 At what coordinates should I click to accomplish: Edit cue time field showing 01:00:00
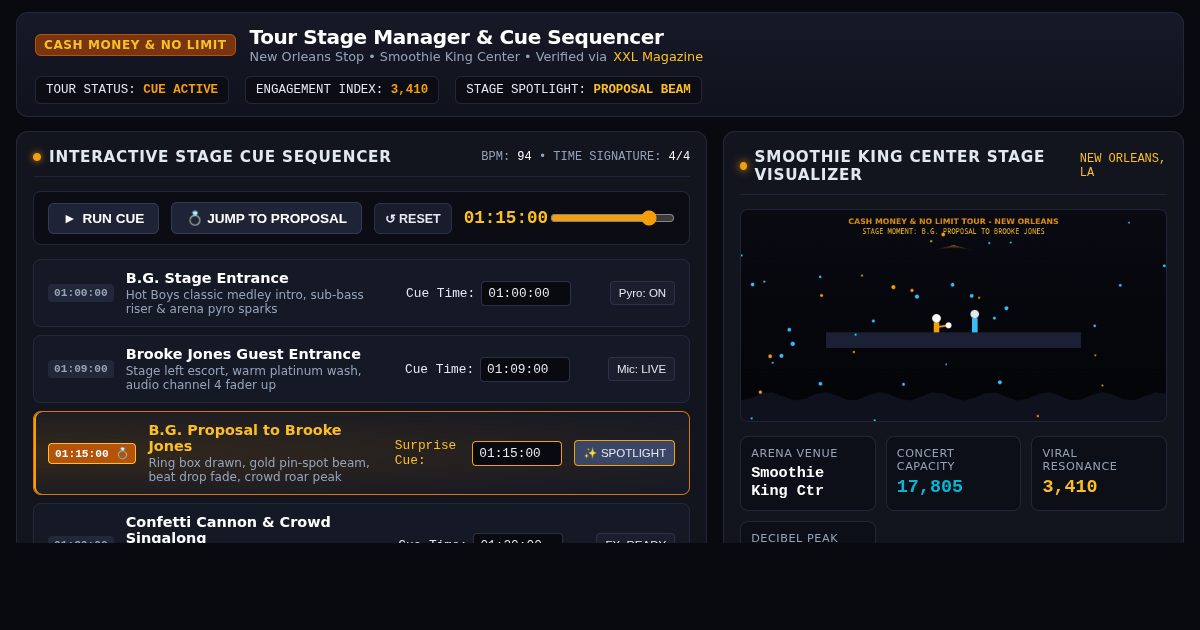tap(526, 293)
